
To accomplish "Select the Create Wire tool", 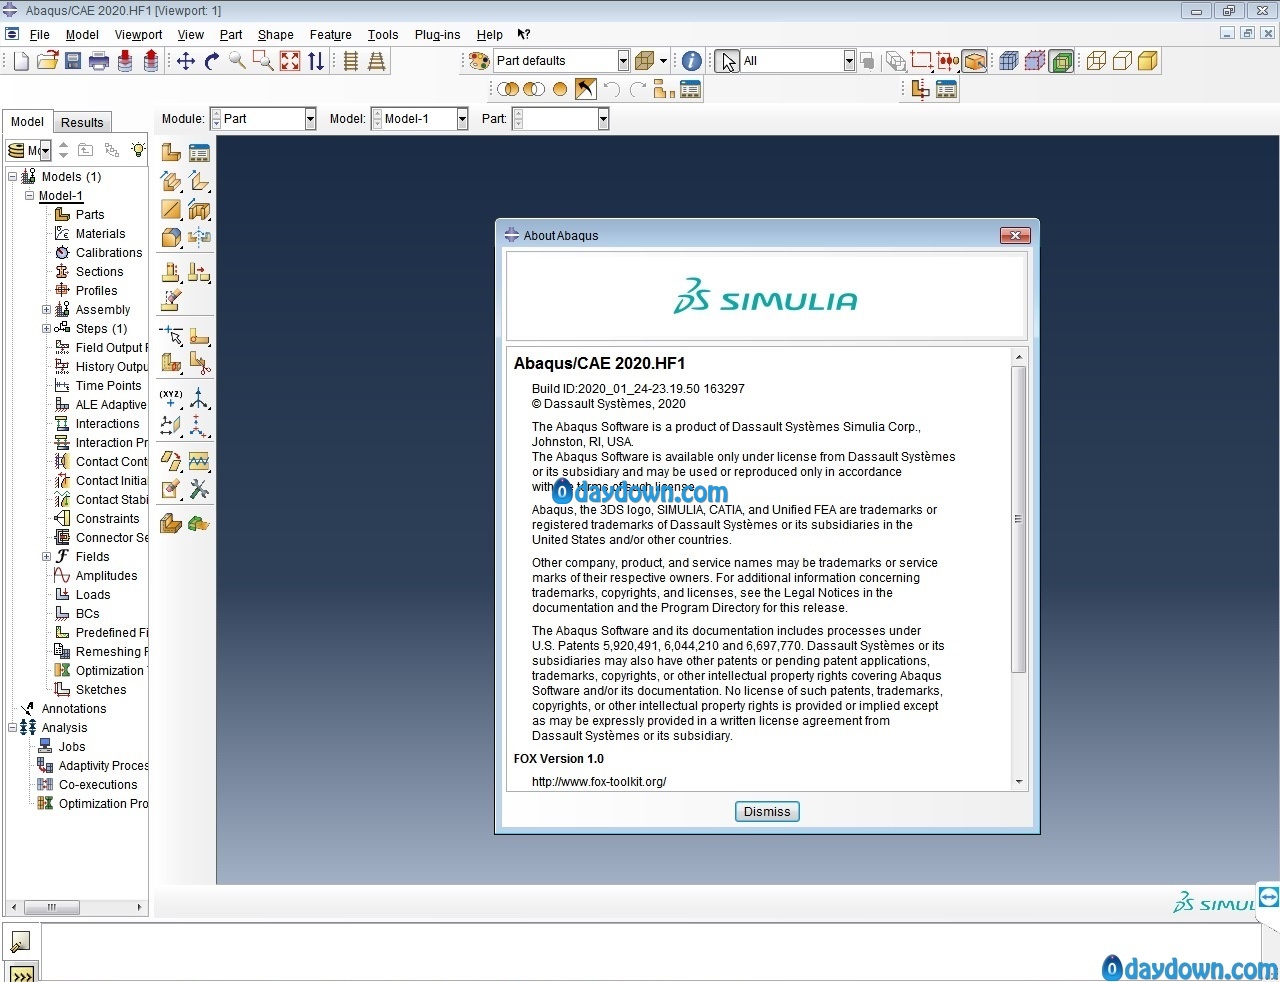I will [172, 209].
